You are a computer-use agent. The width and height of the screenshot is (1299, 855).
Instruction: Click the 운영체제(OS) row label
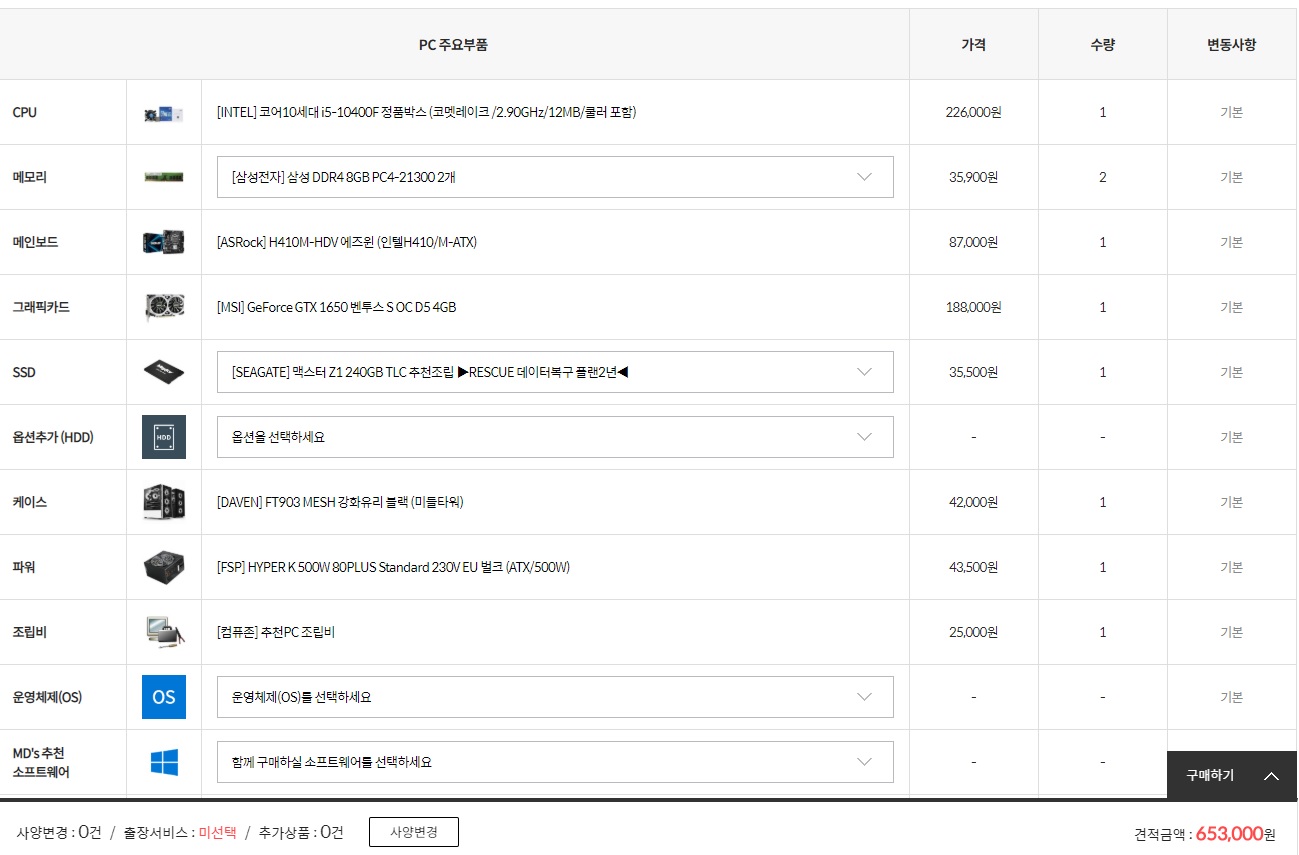point(47,697)
